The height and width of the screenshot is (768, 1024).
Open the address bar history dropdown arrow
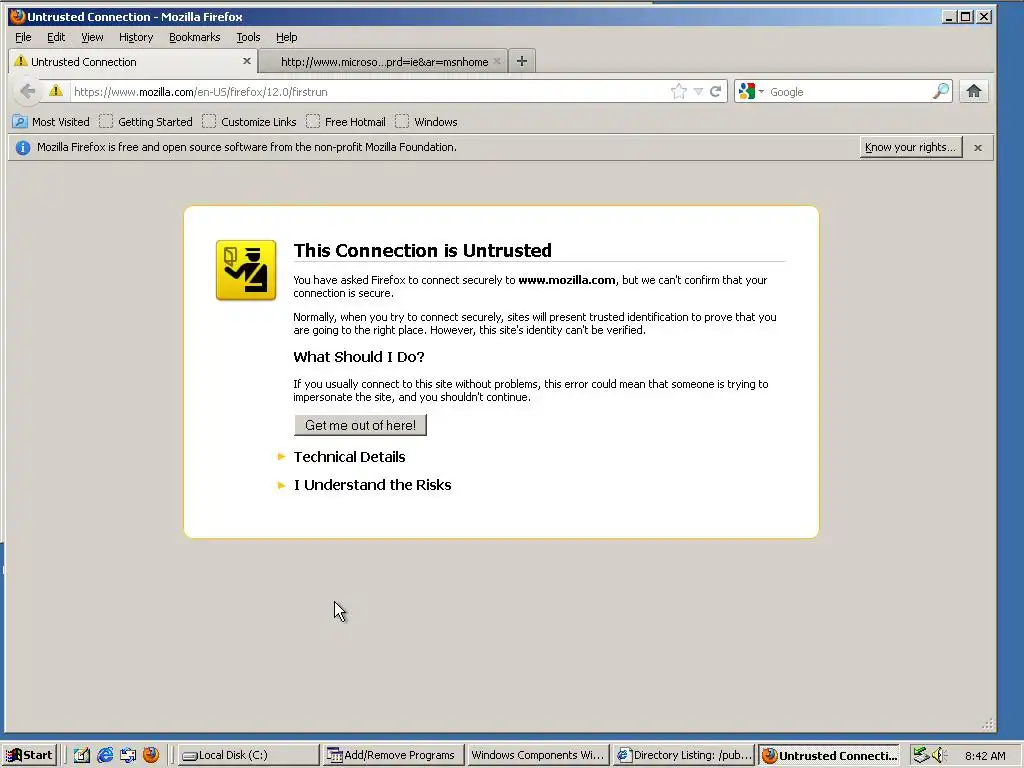point(698,91)
